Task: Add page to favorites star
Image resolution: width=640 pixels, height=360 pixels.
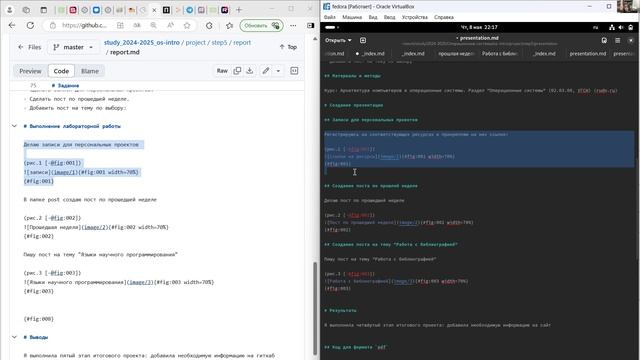Action: [x=187, y=25]
